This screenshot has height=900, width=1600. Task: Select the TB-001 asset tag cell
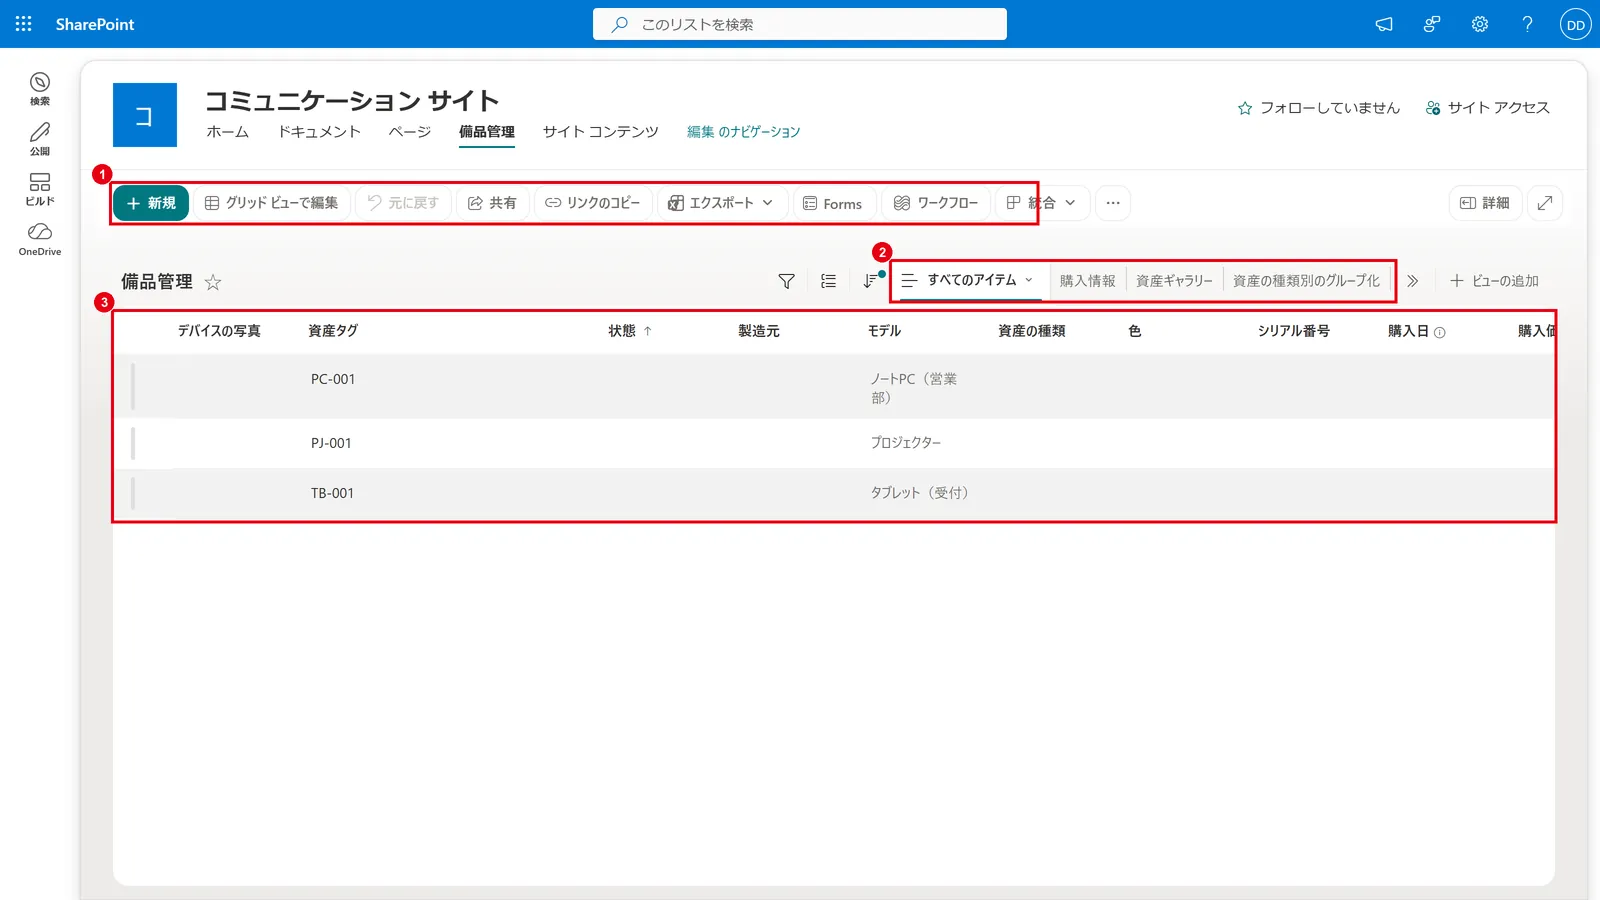click(x=332, y=493)
